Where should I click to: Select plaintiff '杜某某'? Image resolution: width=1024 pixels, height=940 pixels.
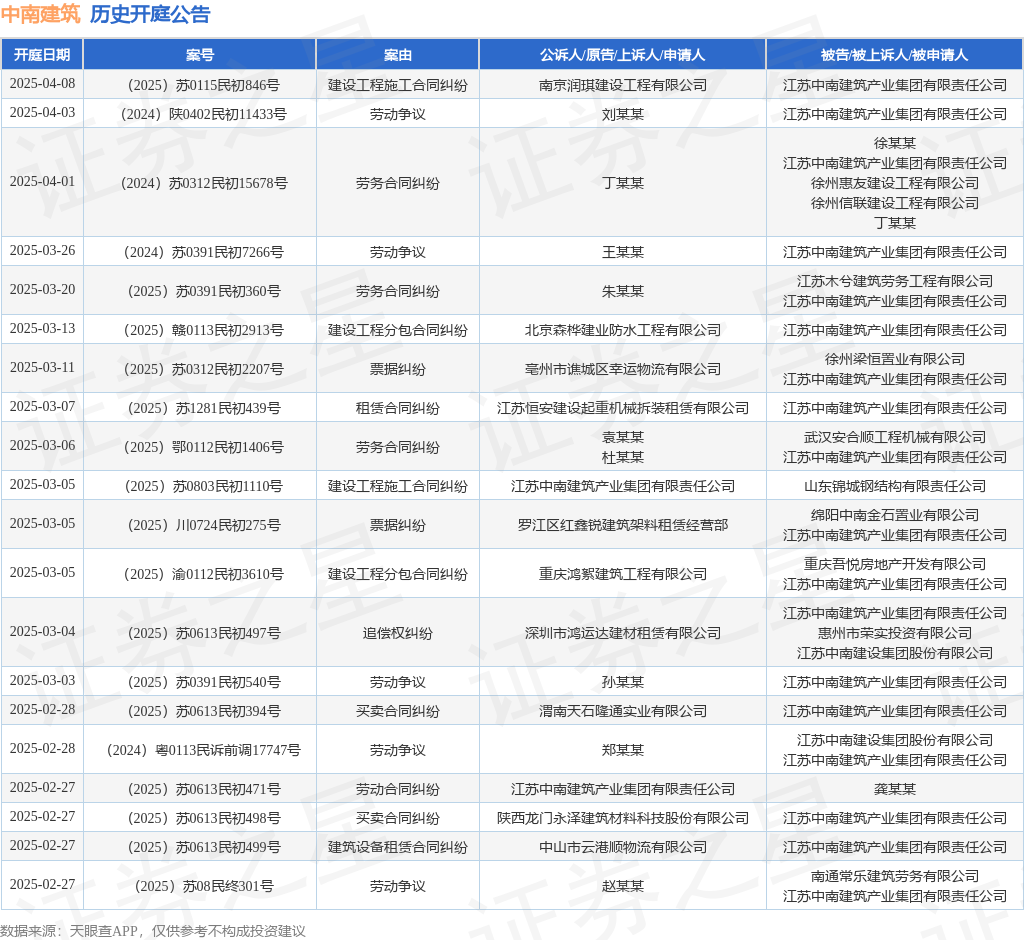click(622, 457)
